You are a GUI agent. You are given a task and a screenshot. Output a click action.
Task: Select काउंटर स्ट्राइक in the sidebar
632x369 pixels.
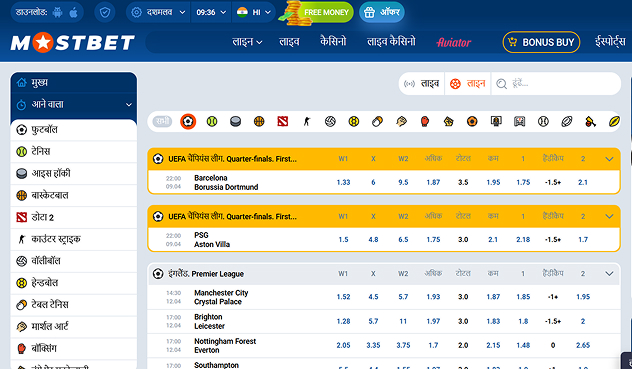click(x=74, y=239)
